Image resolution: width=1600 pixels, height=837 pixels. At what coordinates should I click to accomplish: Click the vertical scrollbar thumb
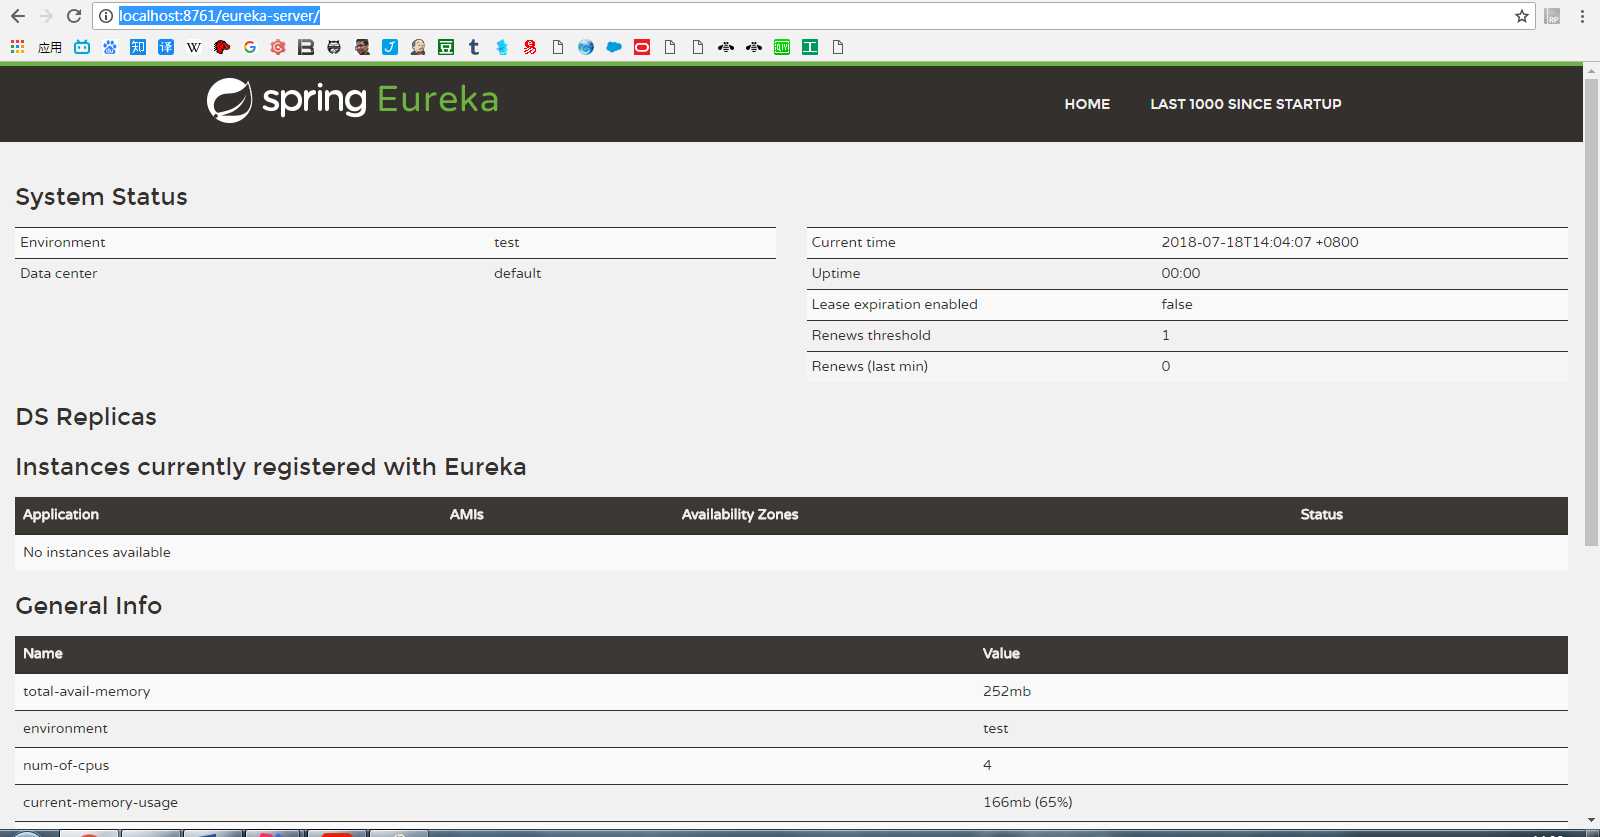click(1591, 312)
